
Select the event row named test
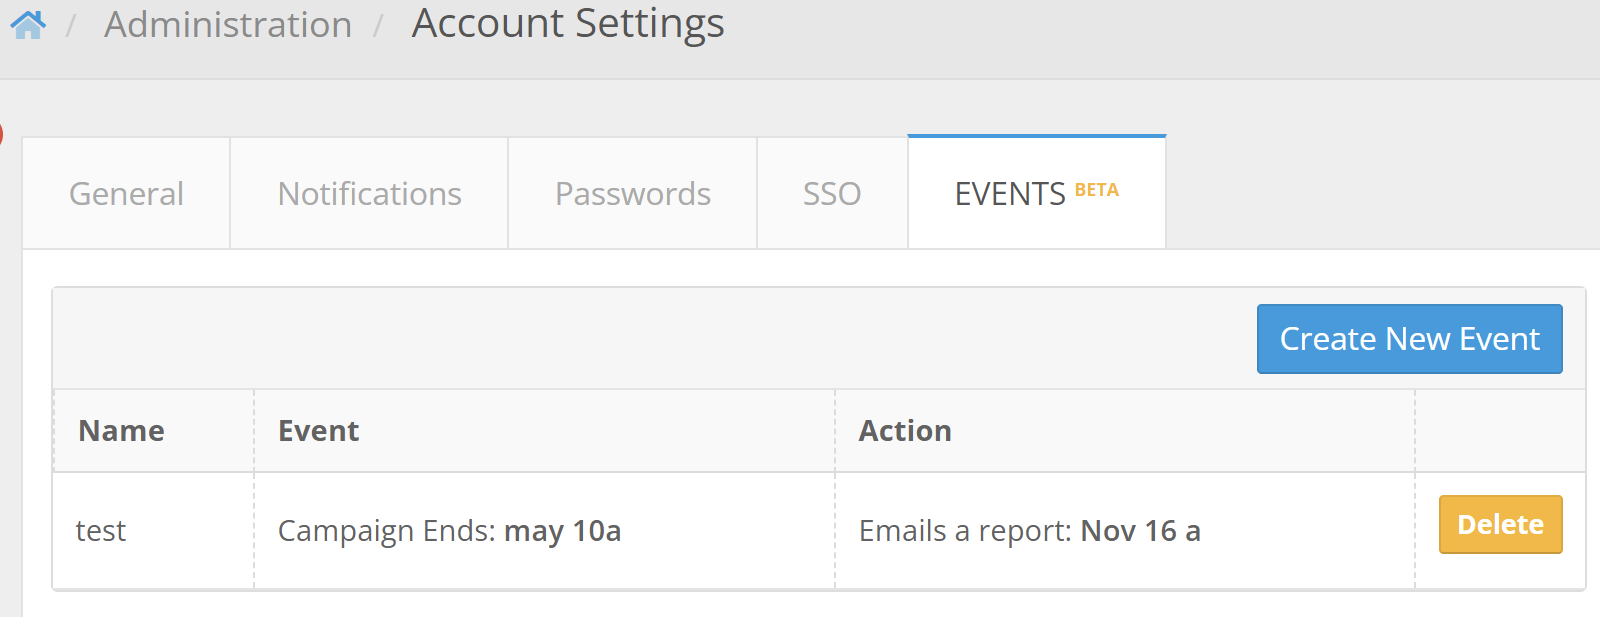[x=101, y=531]
